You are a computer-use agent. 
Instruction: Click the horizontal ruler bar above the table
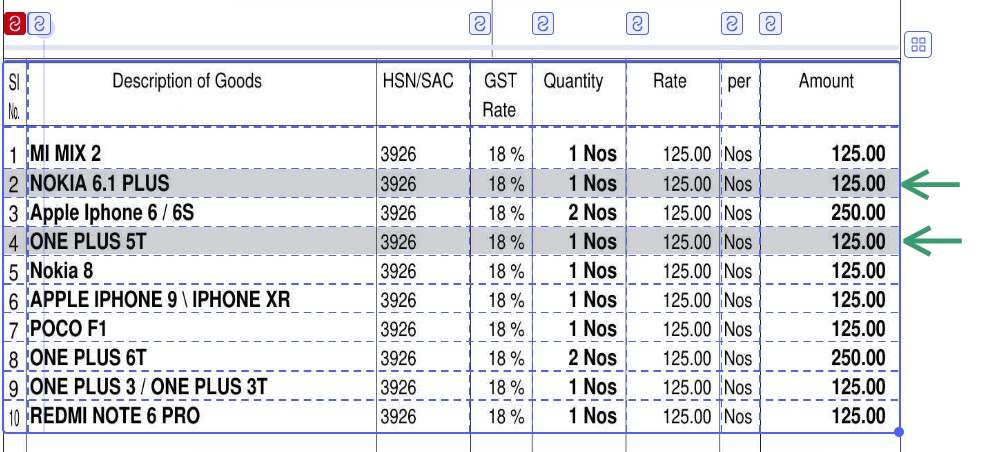pos(452,48)
